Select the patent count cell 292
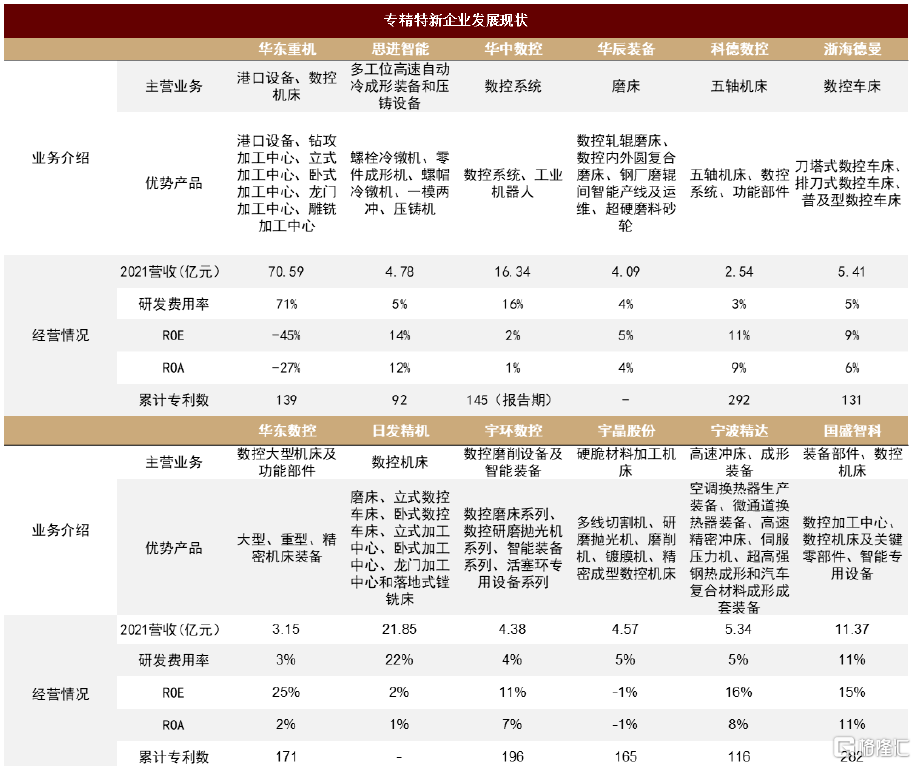916x766 pixels. pyautogui.click(x=739, y=400)
